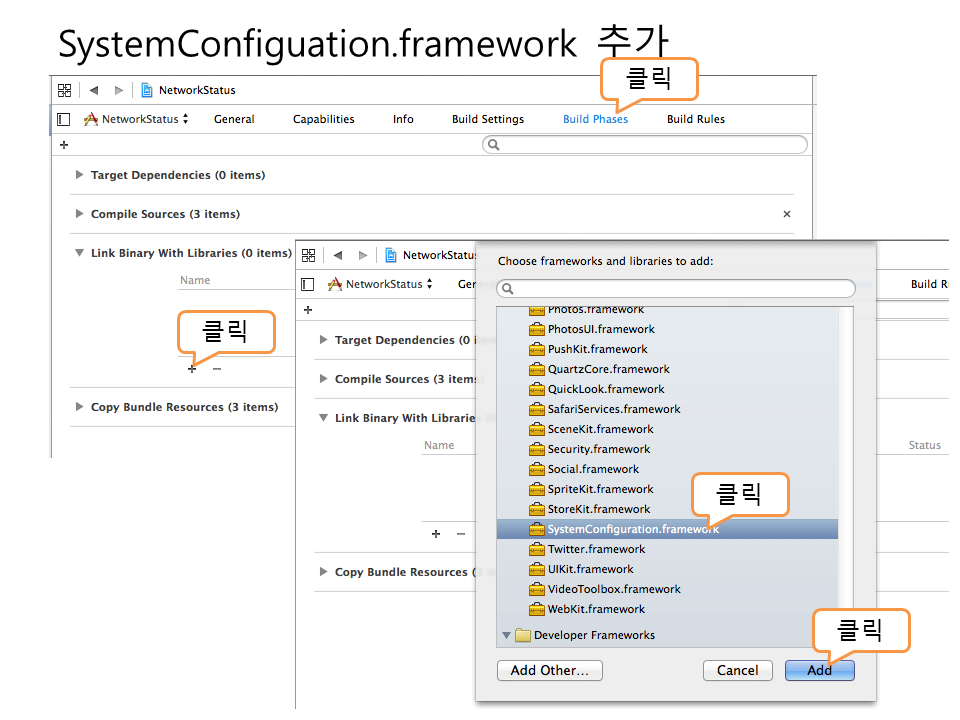Click the toolbox icon beside WebKit.framework
The image size is (960, 720).
pos(537,609)
